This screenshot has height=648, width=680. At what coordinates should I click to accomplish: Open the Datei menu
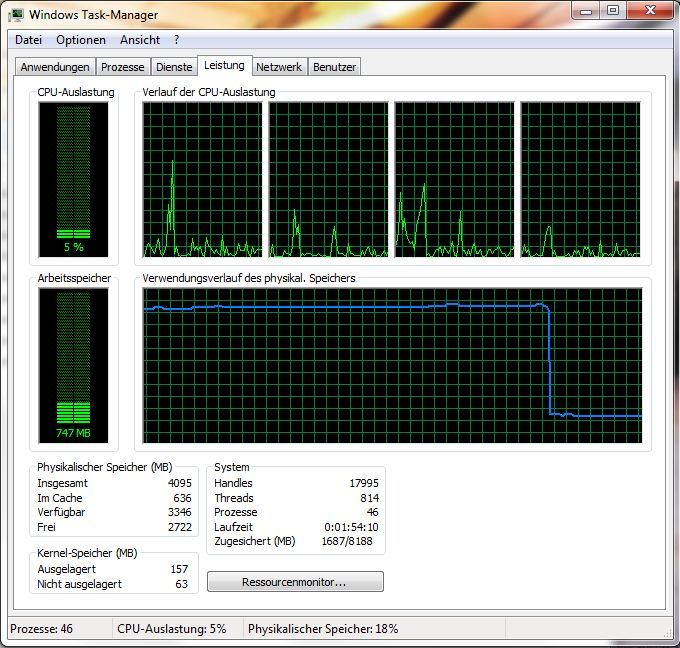click(x=28, y=40)
